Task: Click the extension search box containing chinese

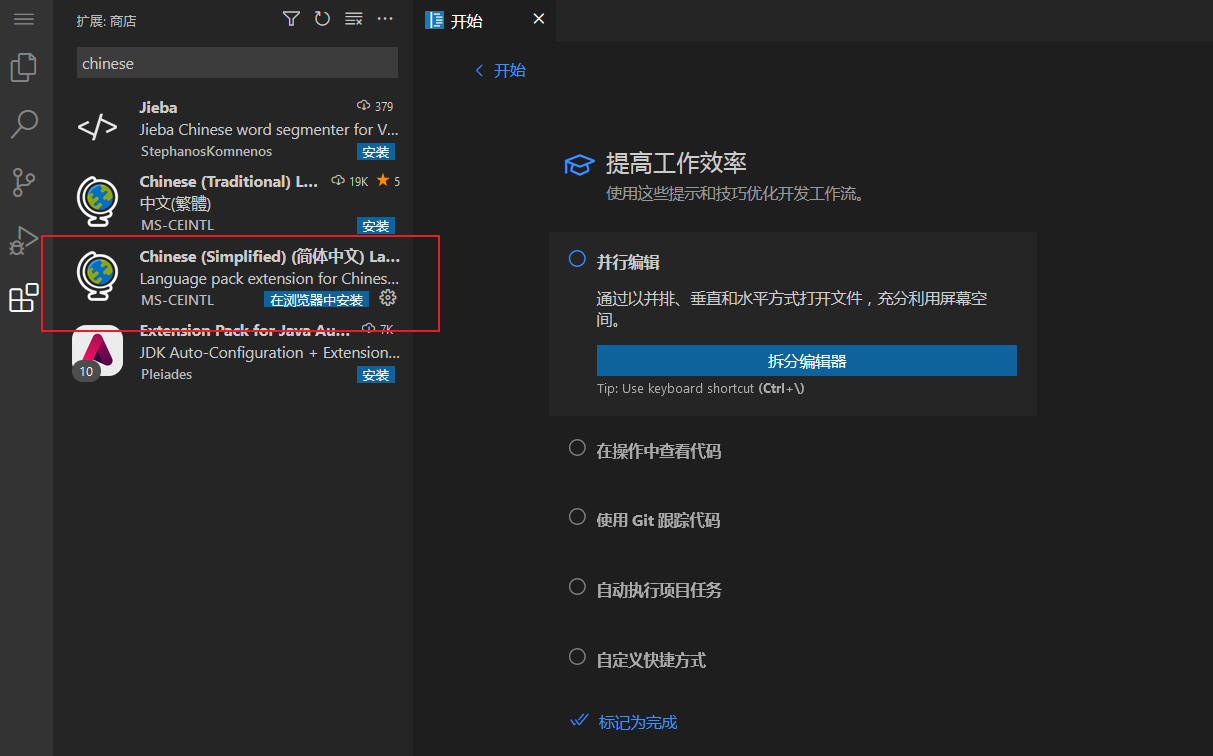Action: coord(237,63)
